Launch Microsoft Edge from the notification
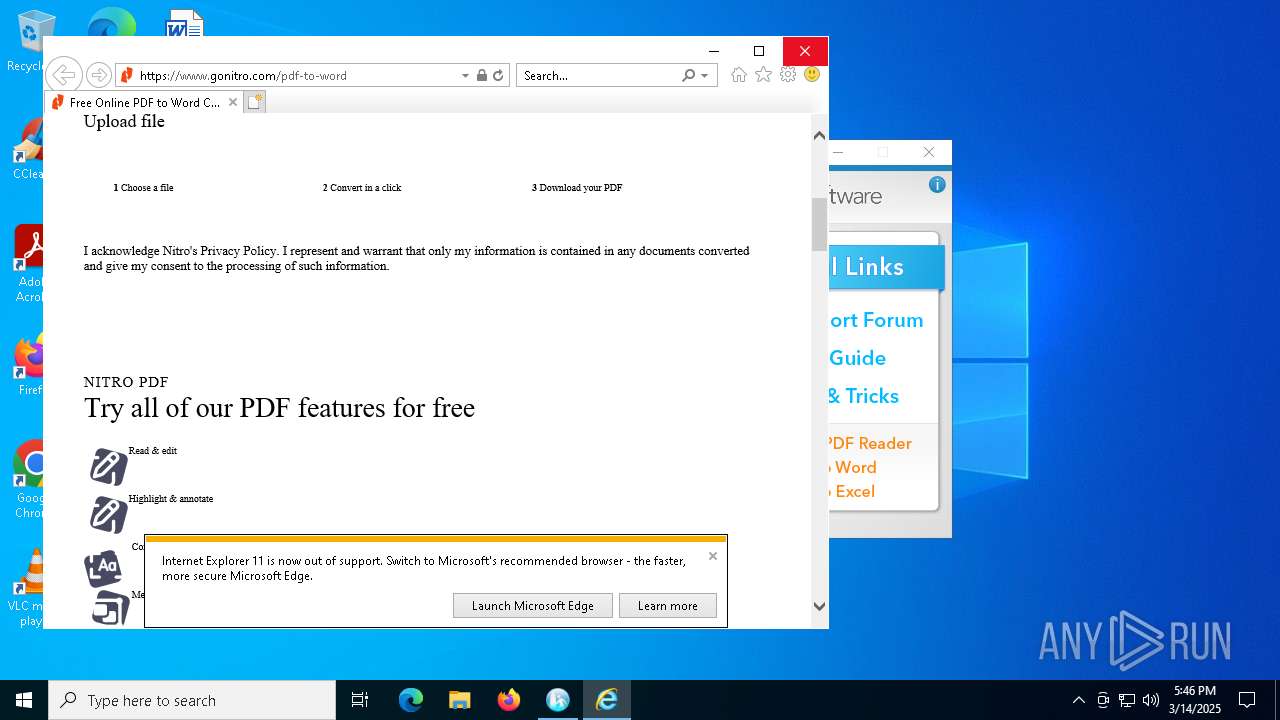1280x720 pixels. point(533,605)
